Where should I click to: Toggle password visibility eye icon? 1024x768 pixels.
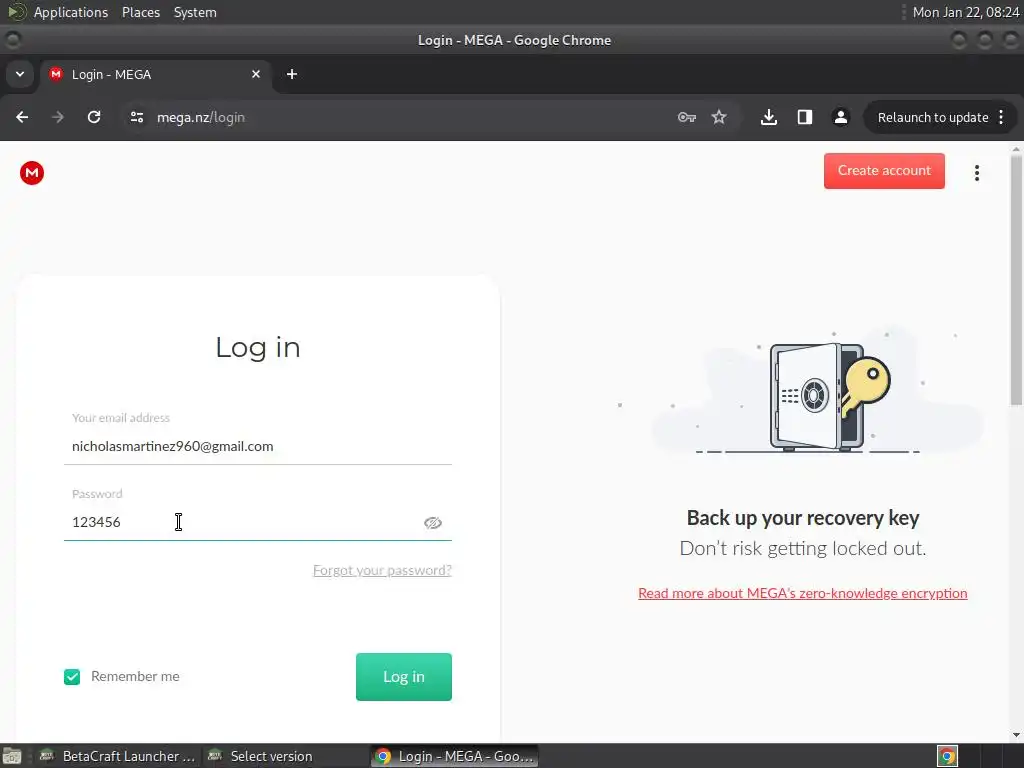pyautogui.click(x=432, y=522)
